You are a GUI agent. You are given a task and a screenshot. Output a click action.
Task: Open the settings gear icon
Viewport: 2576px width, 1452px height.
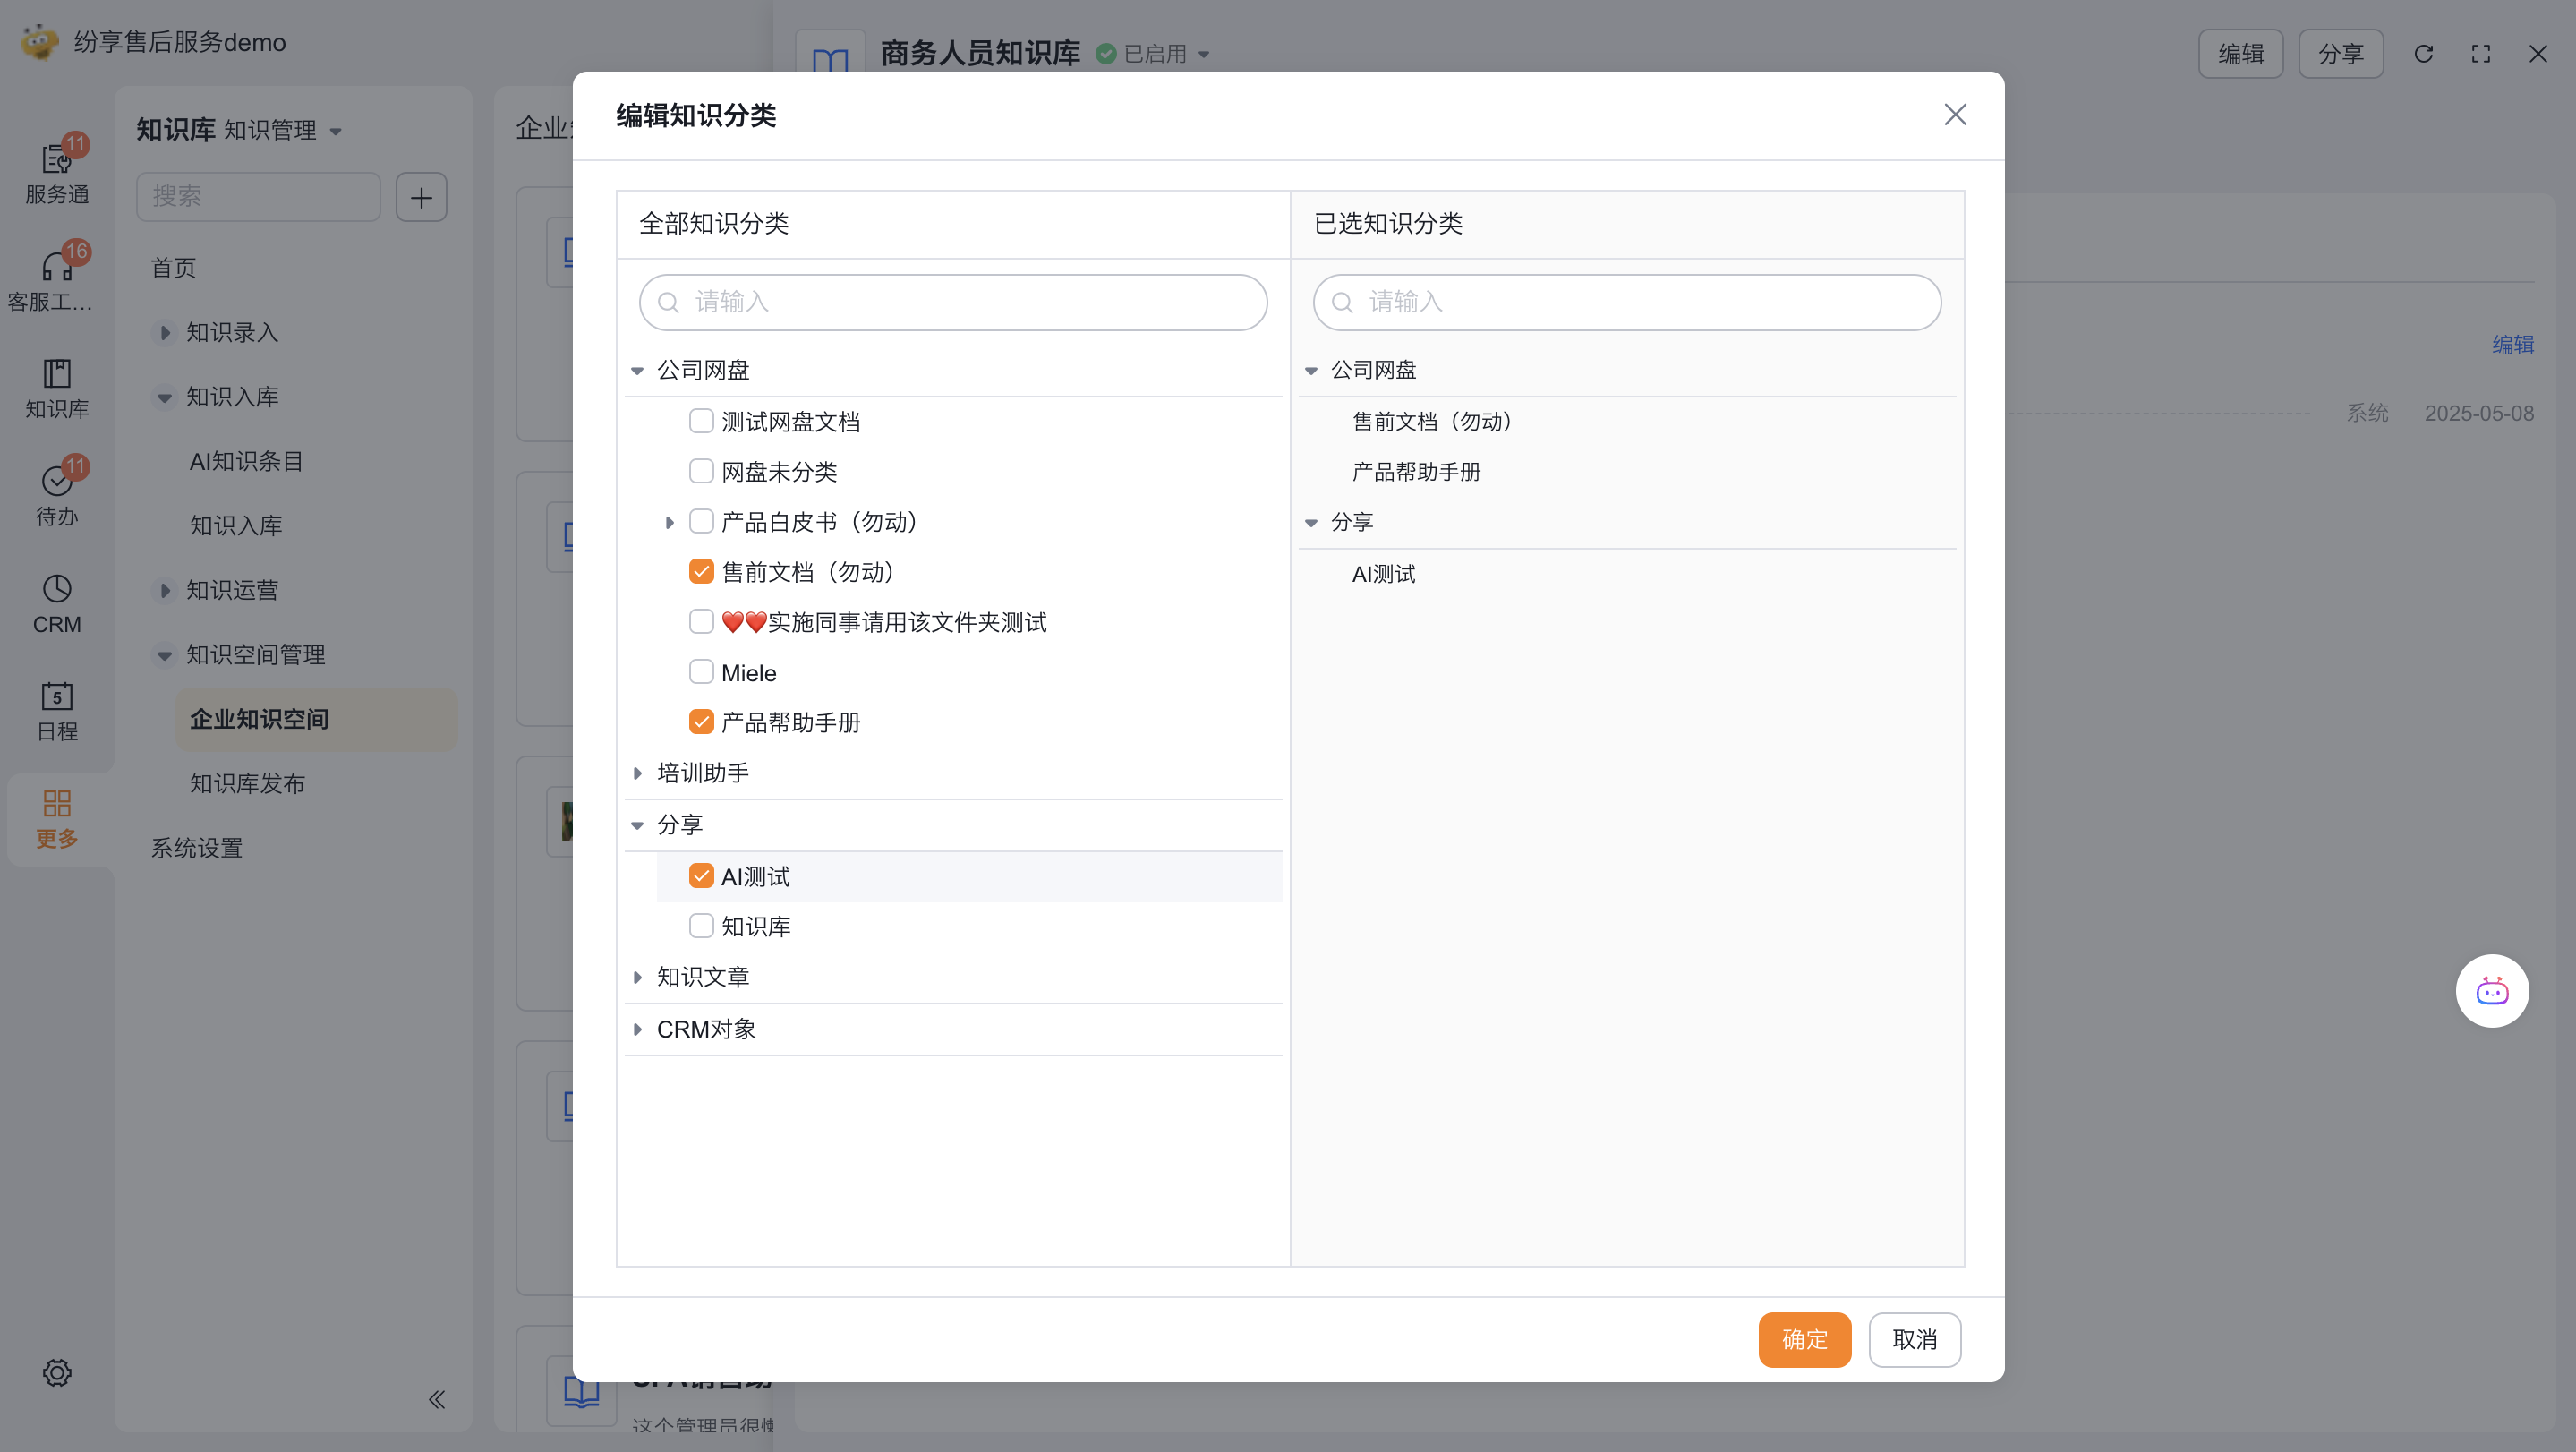56,1372
